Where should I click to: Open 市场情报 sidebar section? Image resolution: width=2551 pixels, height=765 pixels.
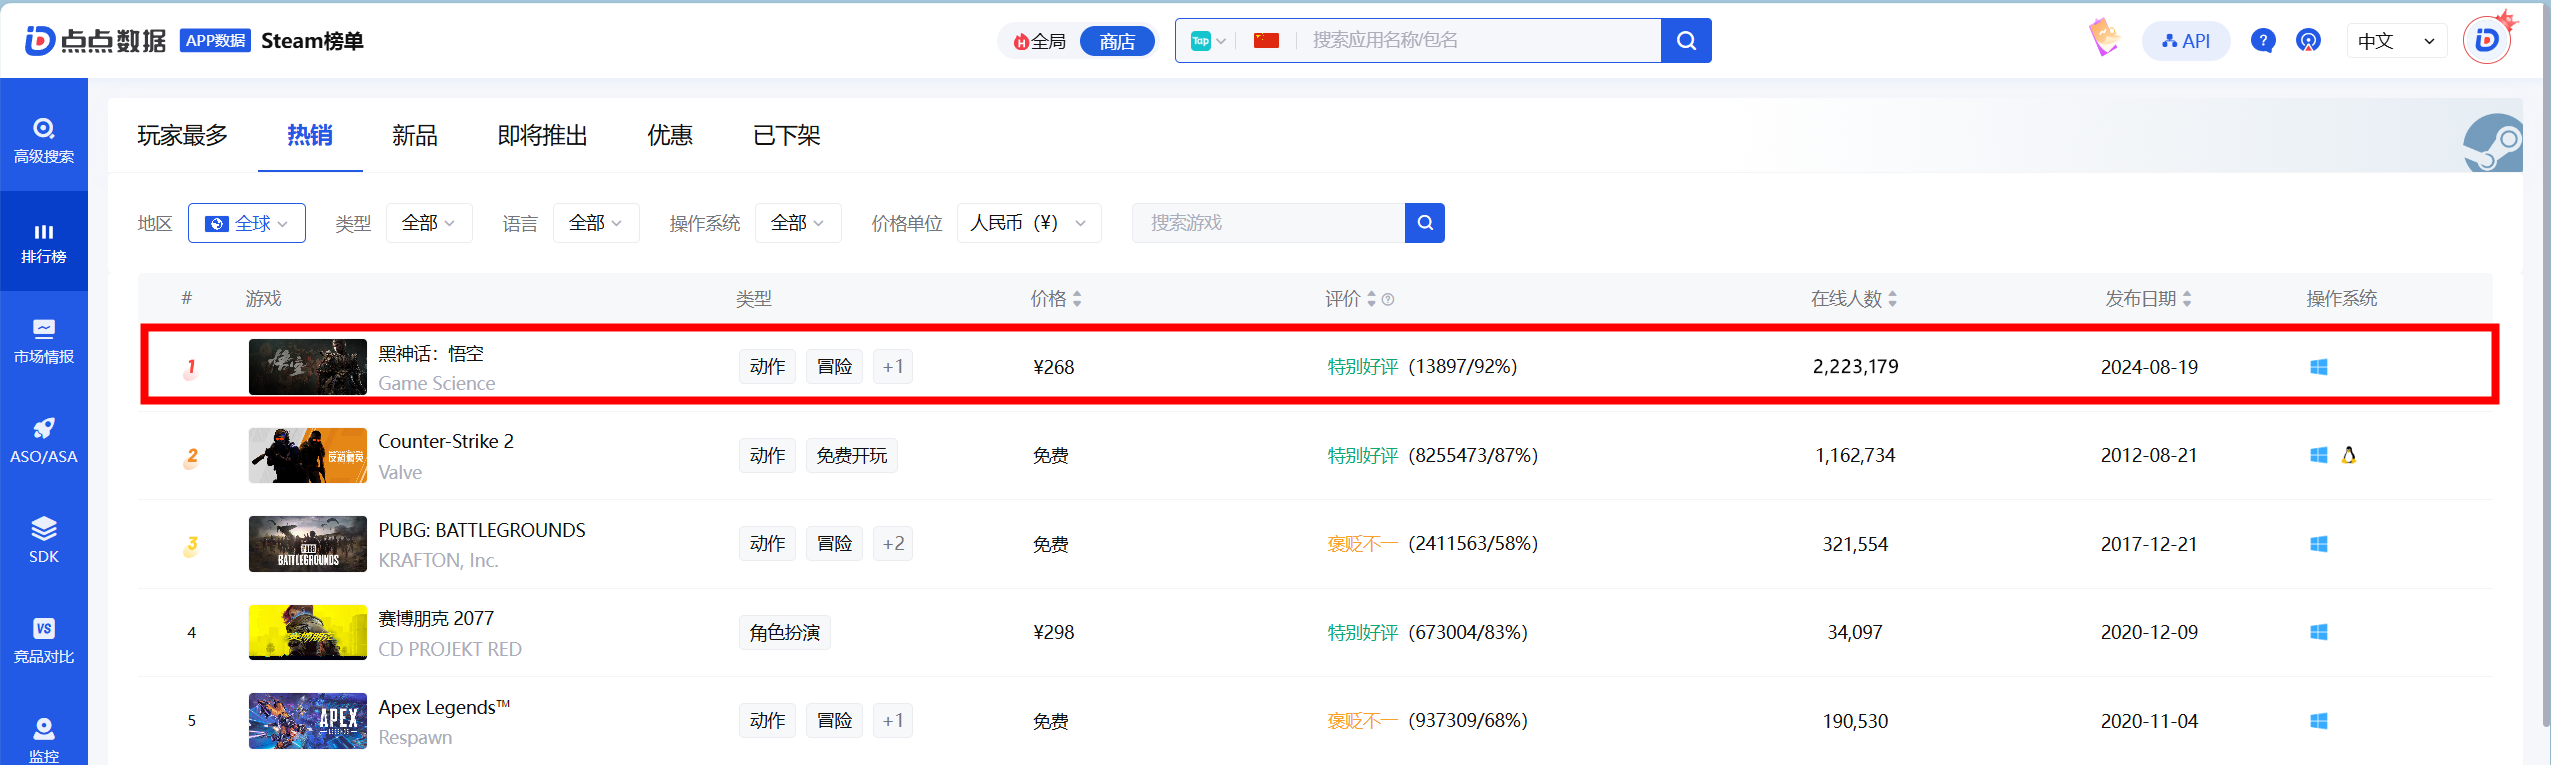point(43,341)
